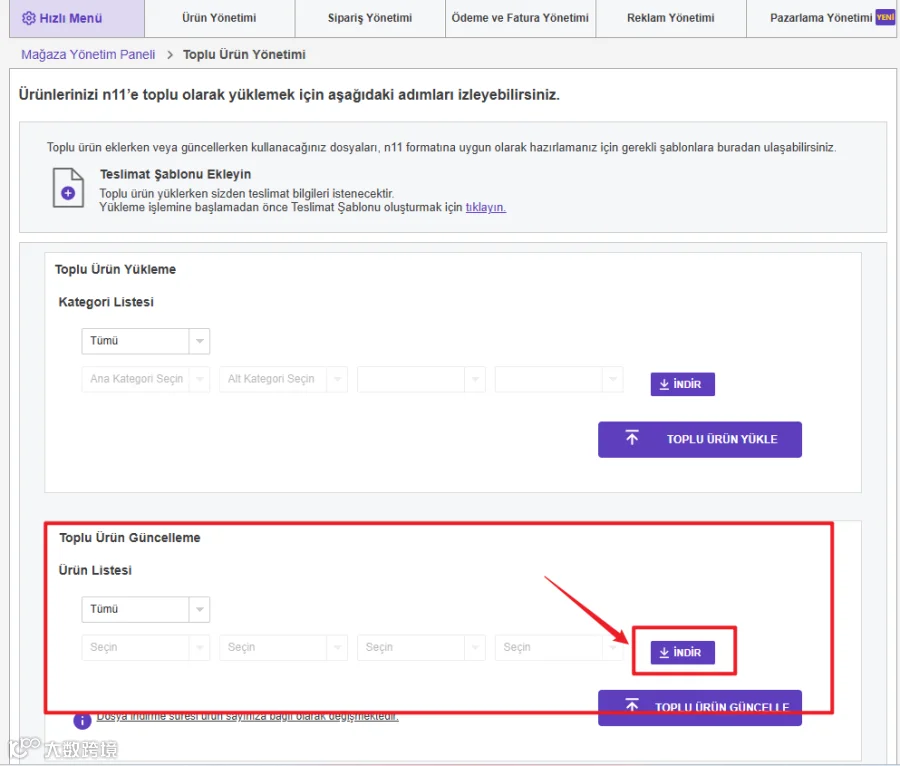The image size is (900, 766).
Task: Open third empty category dropdown in Toplu Ürün Yükleme
Action: (421, 379)
